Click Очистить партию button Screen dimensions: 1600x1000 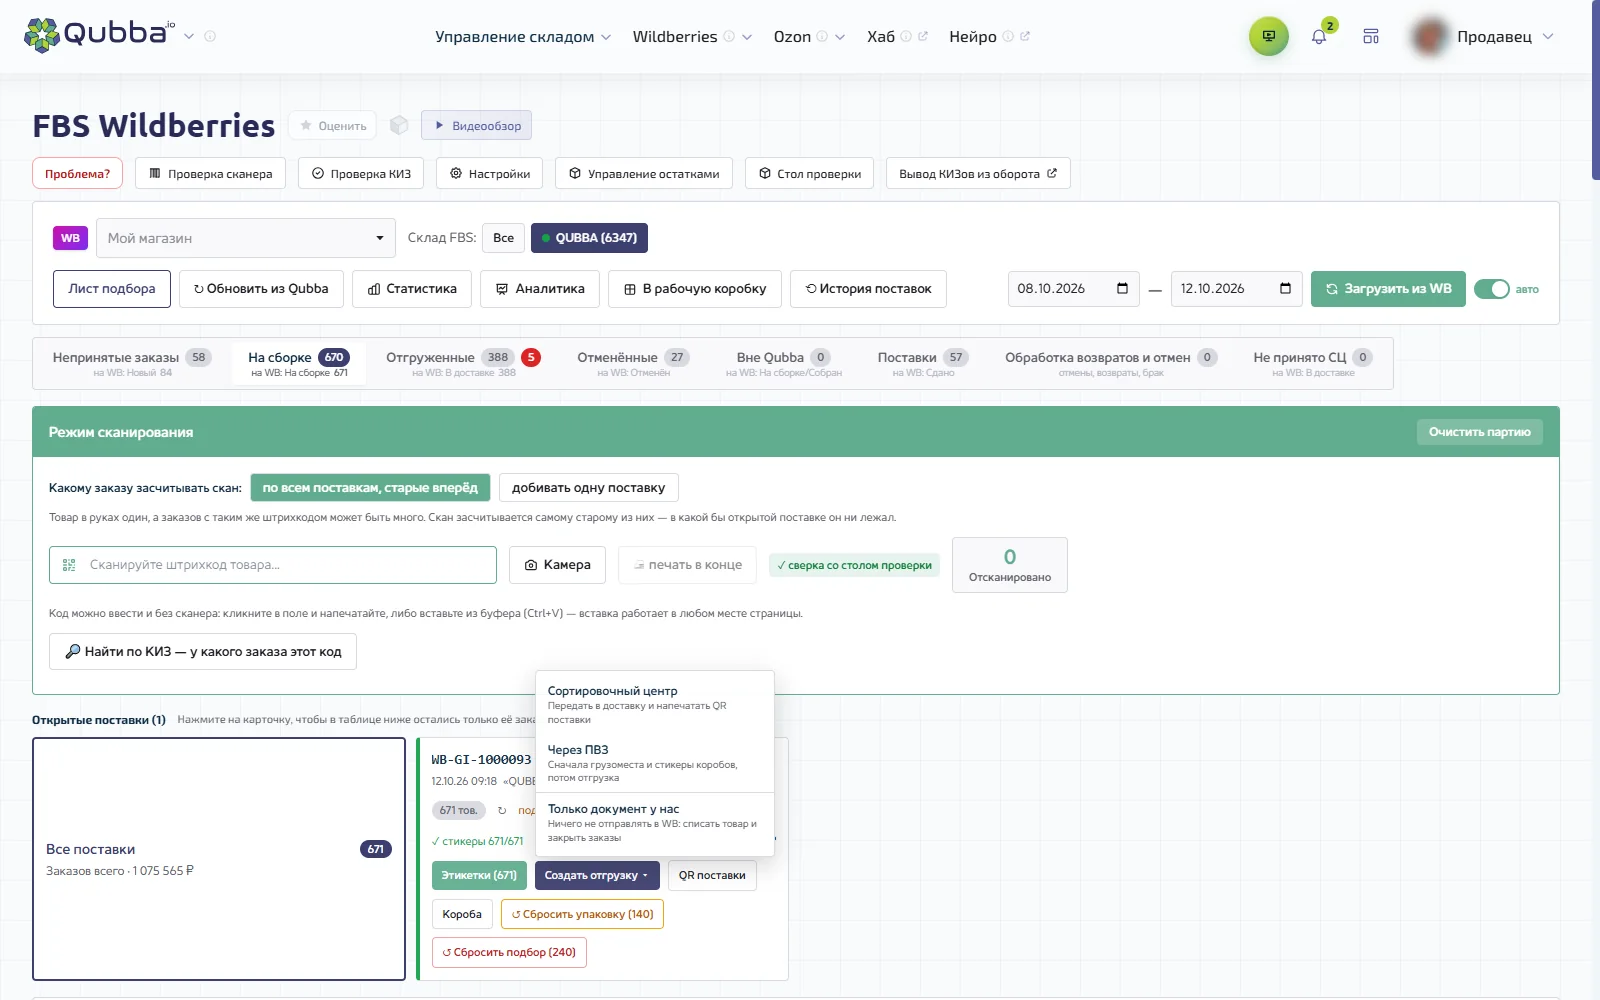pos(1479,432)
